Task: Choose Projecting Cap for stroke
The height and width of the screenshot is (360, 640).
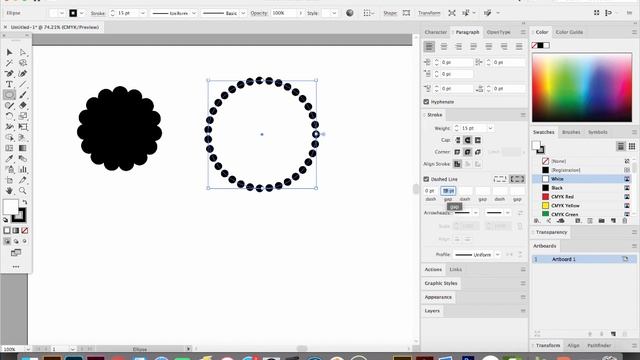Action: point(478,140)
